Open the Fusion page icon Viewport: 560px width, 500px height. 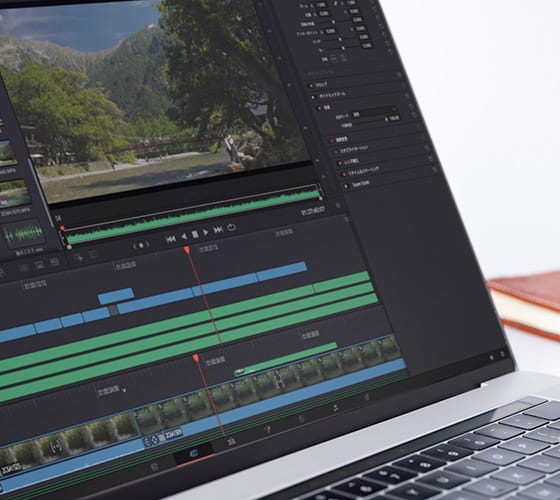coord(231,442)
